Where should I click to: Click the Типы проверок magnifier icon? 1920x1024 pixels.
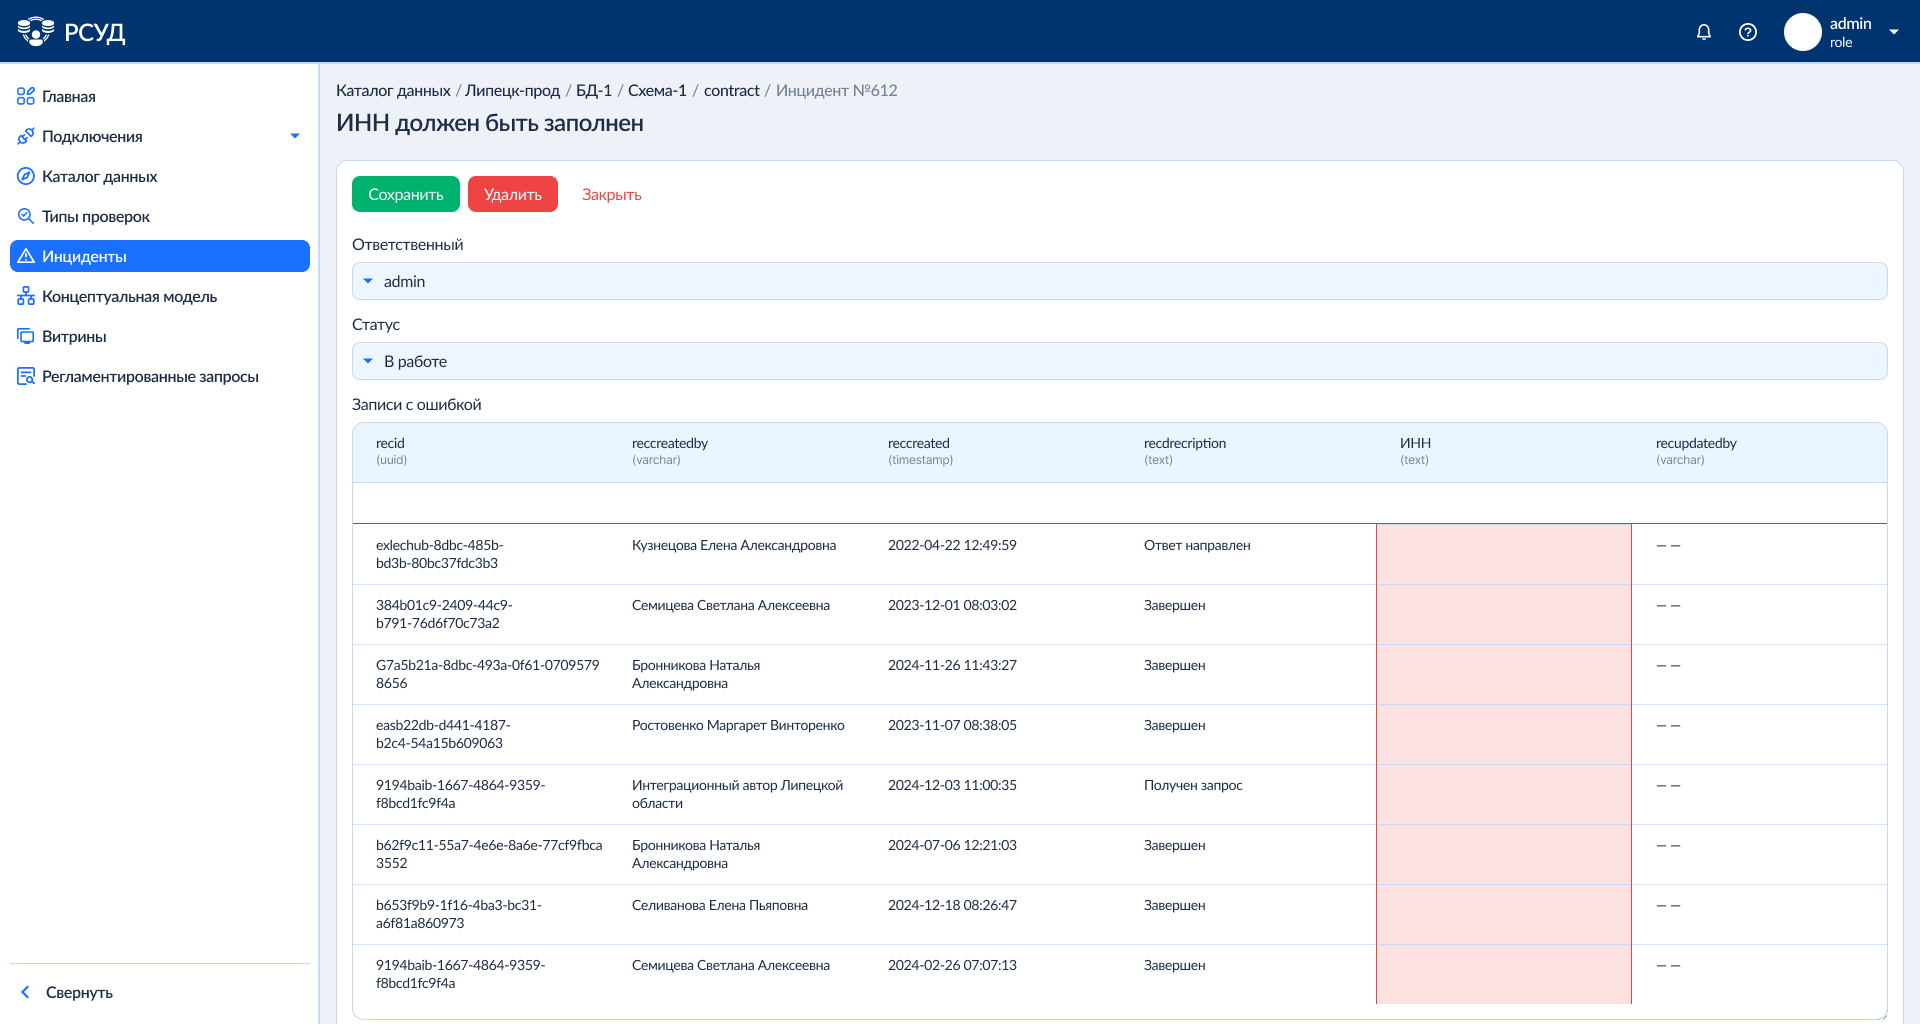(26, 217)
